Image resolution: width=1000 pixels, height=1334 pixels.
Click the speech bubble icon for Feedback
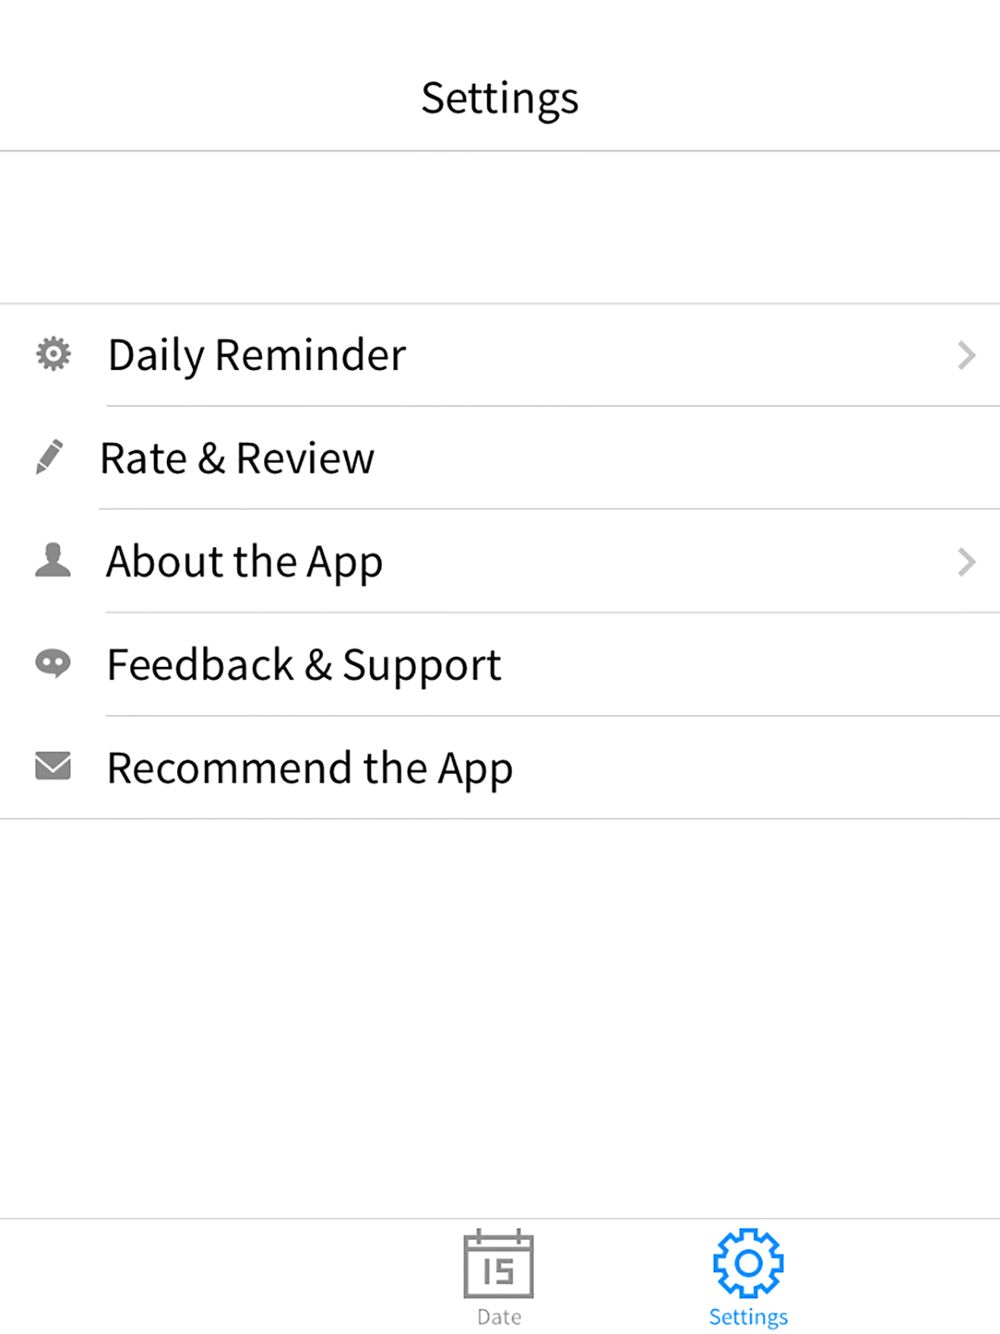pyautogui.click(x=53, y=663)
